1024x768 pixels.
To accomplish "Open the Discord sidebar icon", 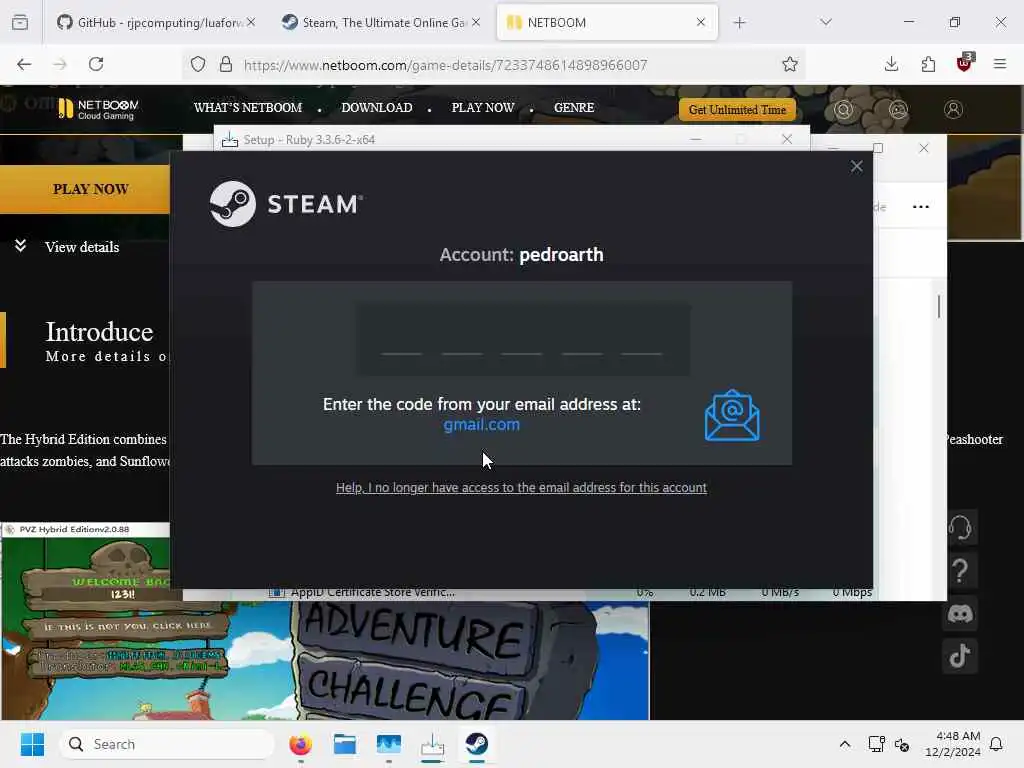I will coord(960,614).
